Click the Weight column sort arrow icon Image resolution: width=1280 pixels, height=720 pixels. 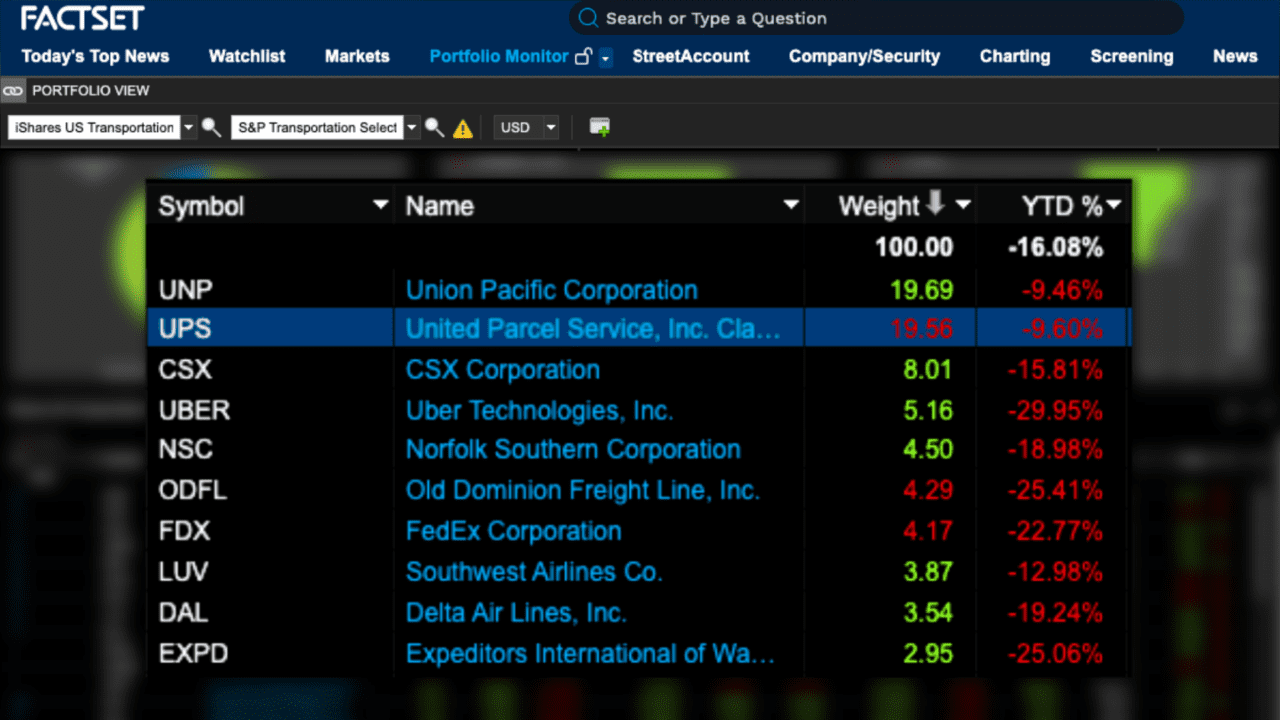click(x=935, y=204)
